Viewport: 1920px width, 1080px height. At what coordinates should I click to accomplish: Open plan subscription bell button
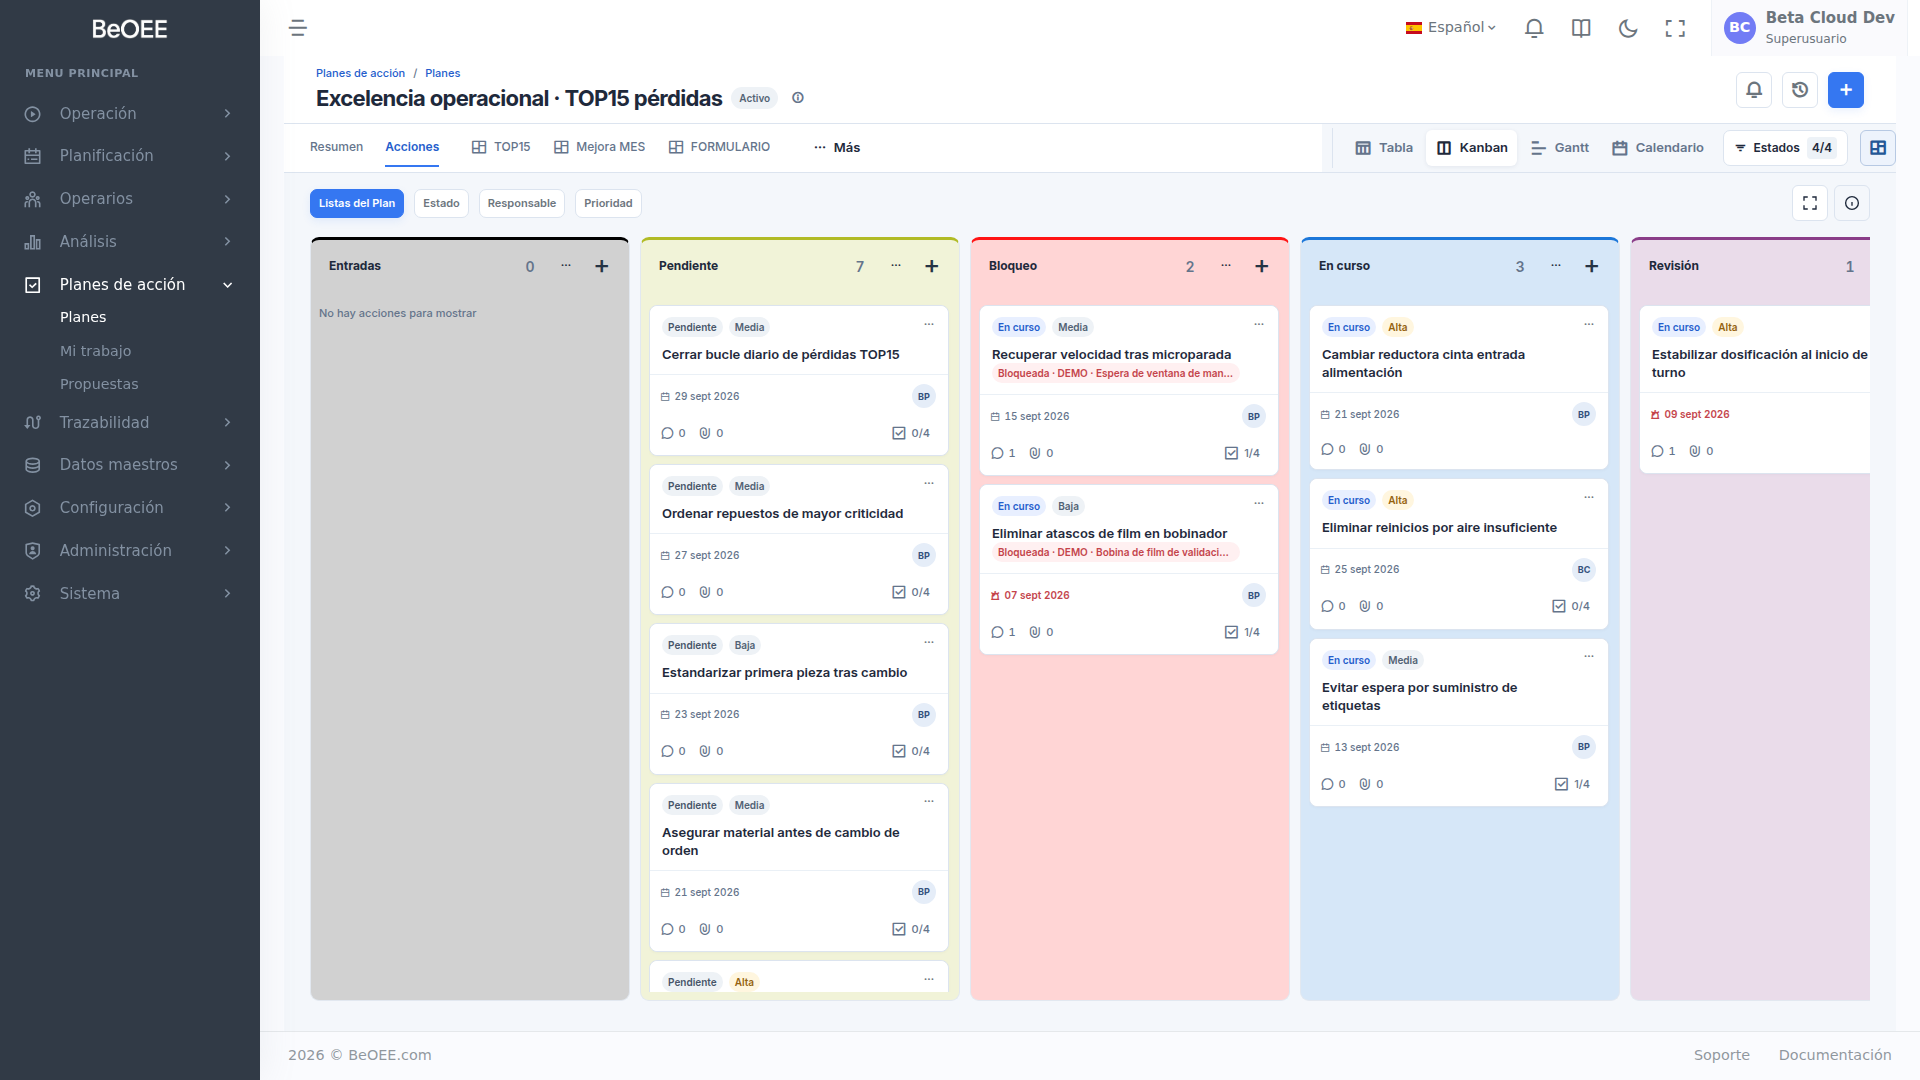[1754, 90]
